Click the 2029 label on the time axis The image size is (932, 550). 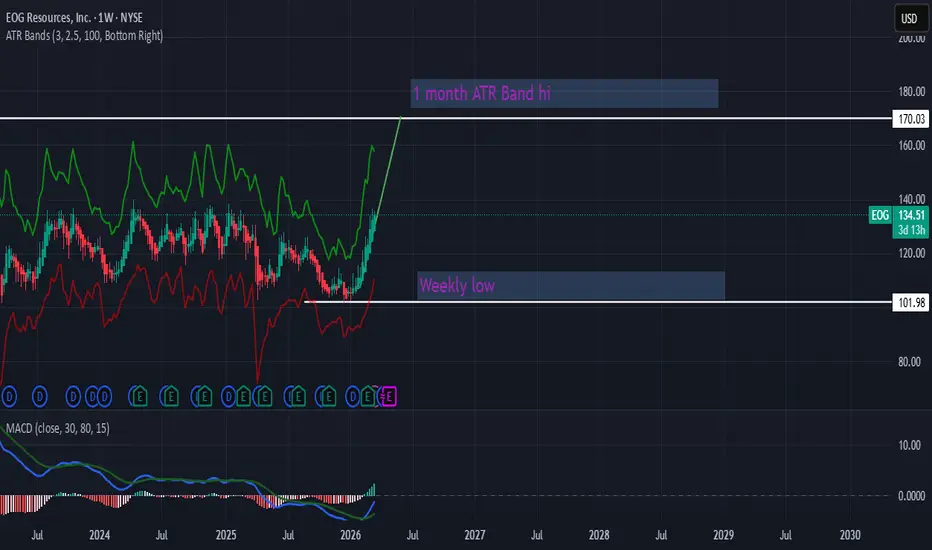click(723, 535)
